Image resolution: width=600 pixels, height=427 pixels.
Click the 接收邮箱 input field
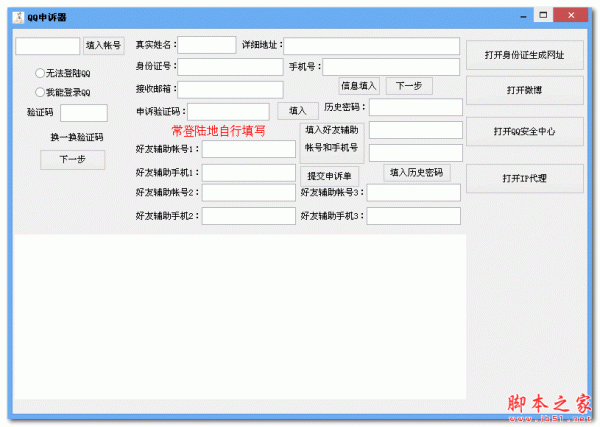[230, 90]
